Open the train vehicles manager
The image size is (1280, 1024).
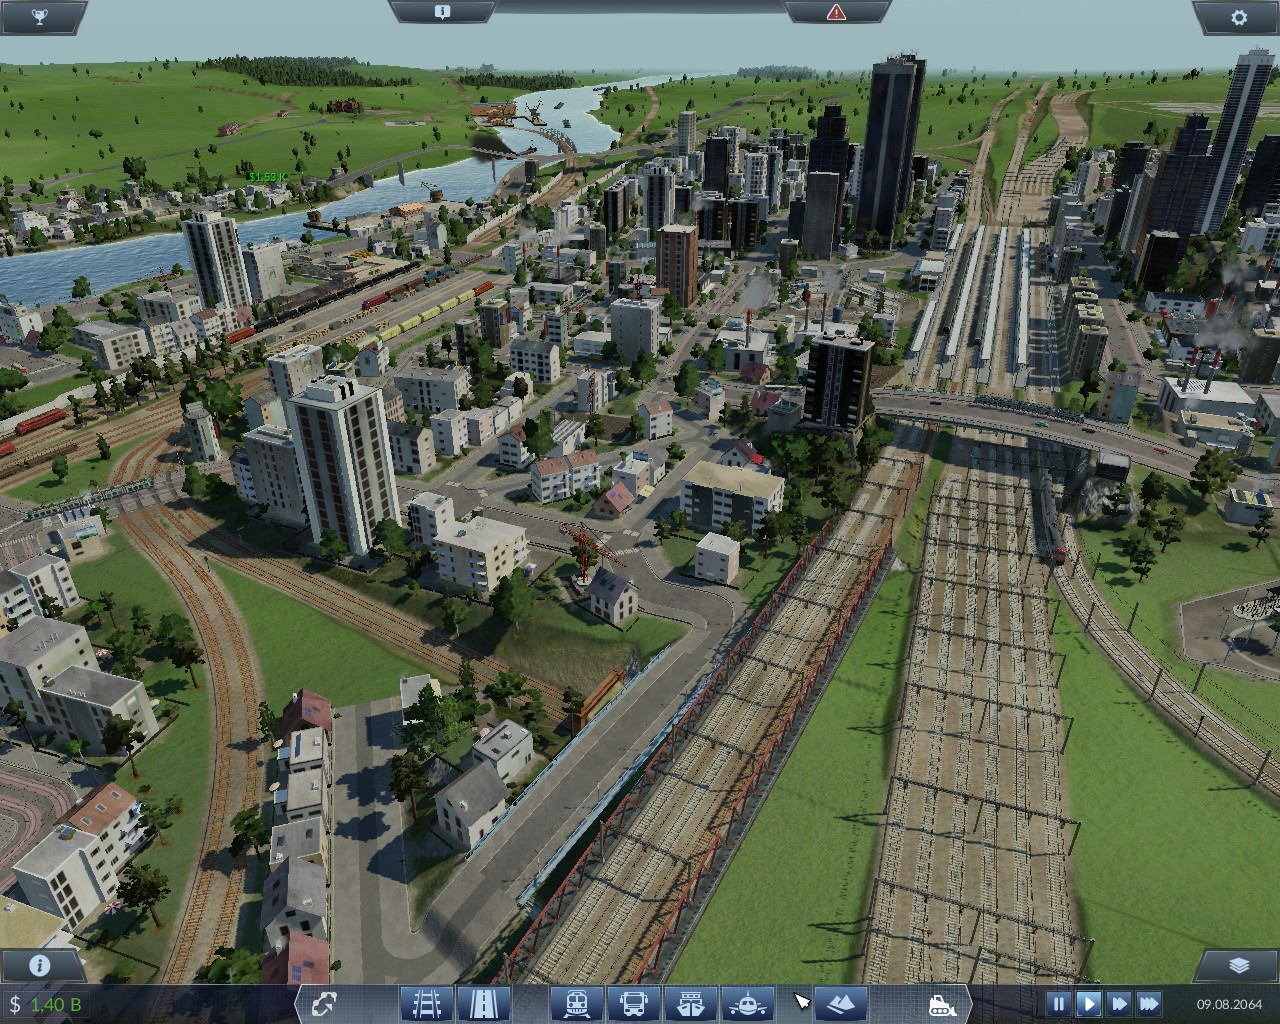[577, 1003]
